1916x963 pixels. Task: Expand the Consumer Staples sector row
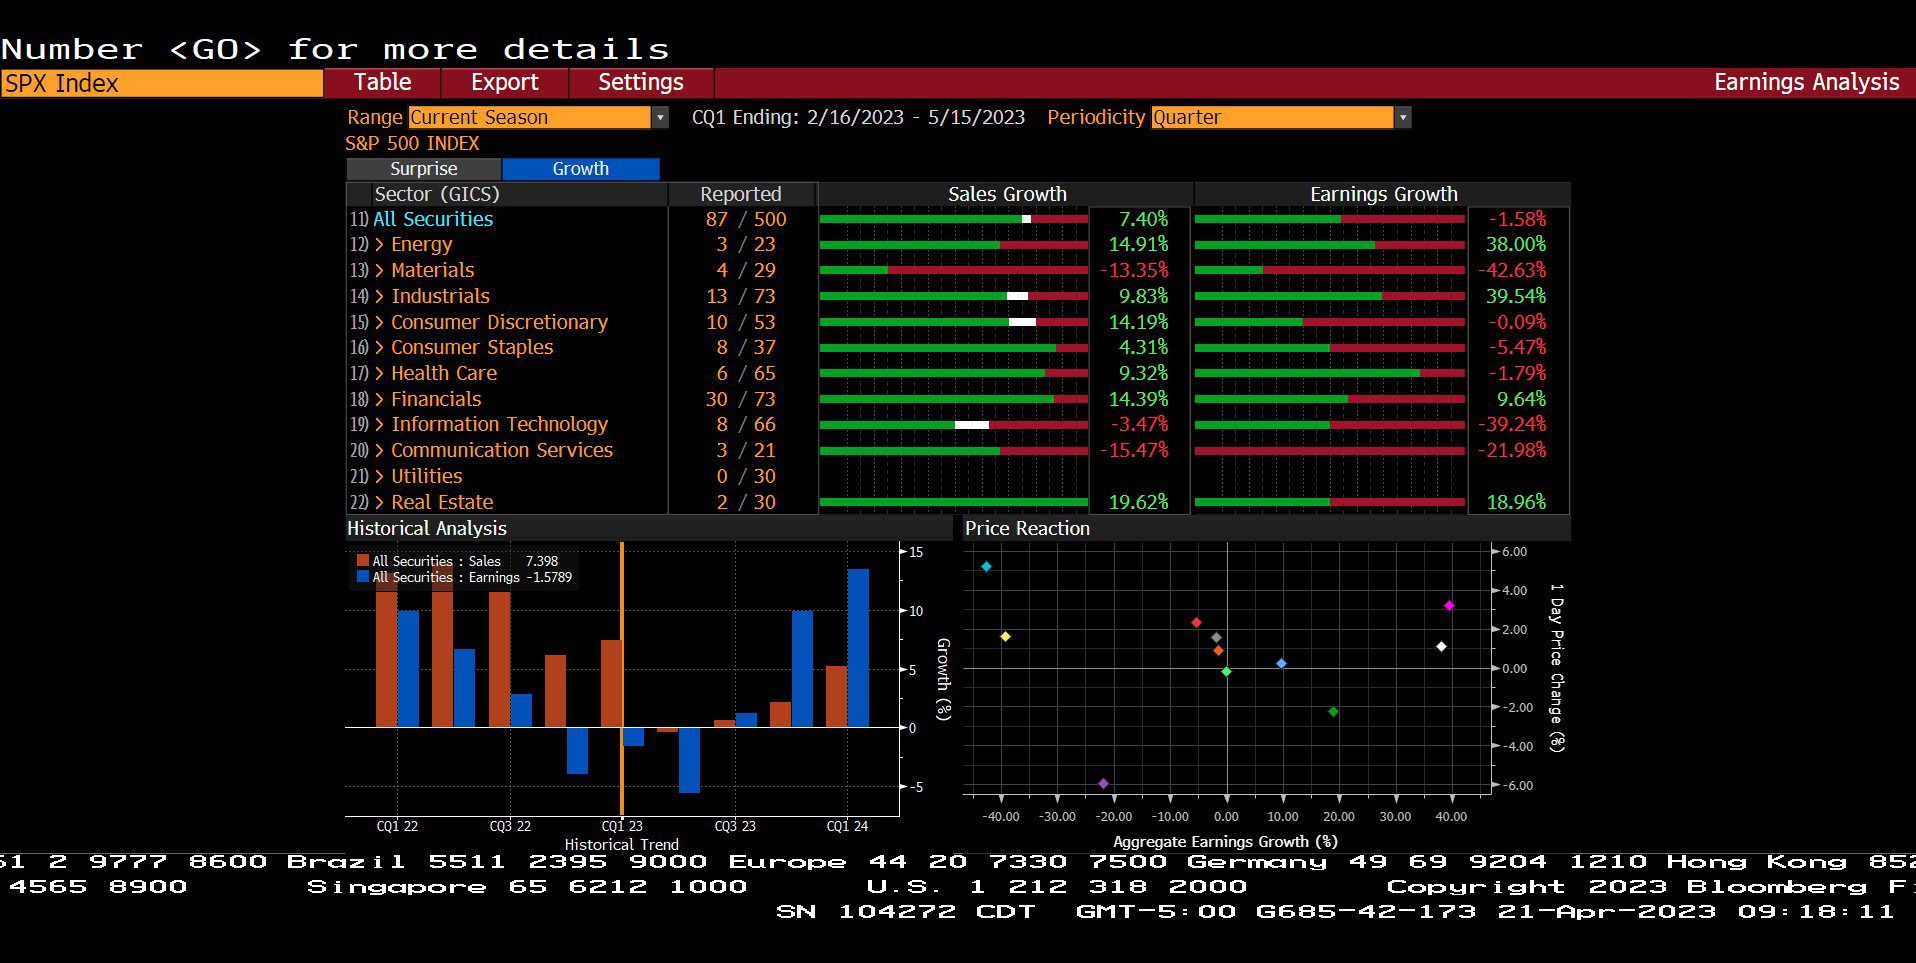pyautogui.click(x=380, y=348)
